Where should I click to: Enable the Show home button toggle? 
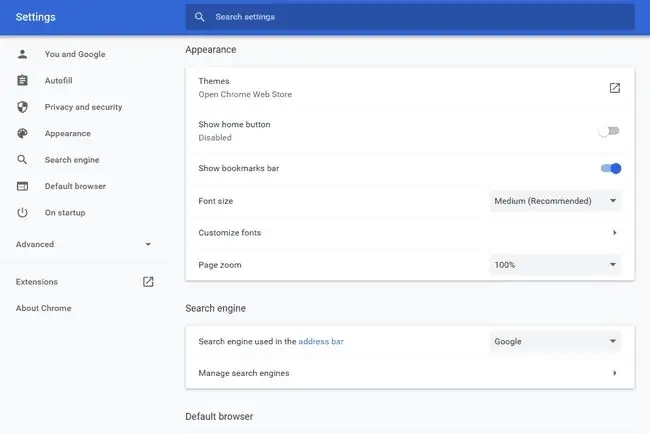pos(609,131)
